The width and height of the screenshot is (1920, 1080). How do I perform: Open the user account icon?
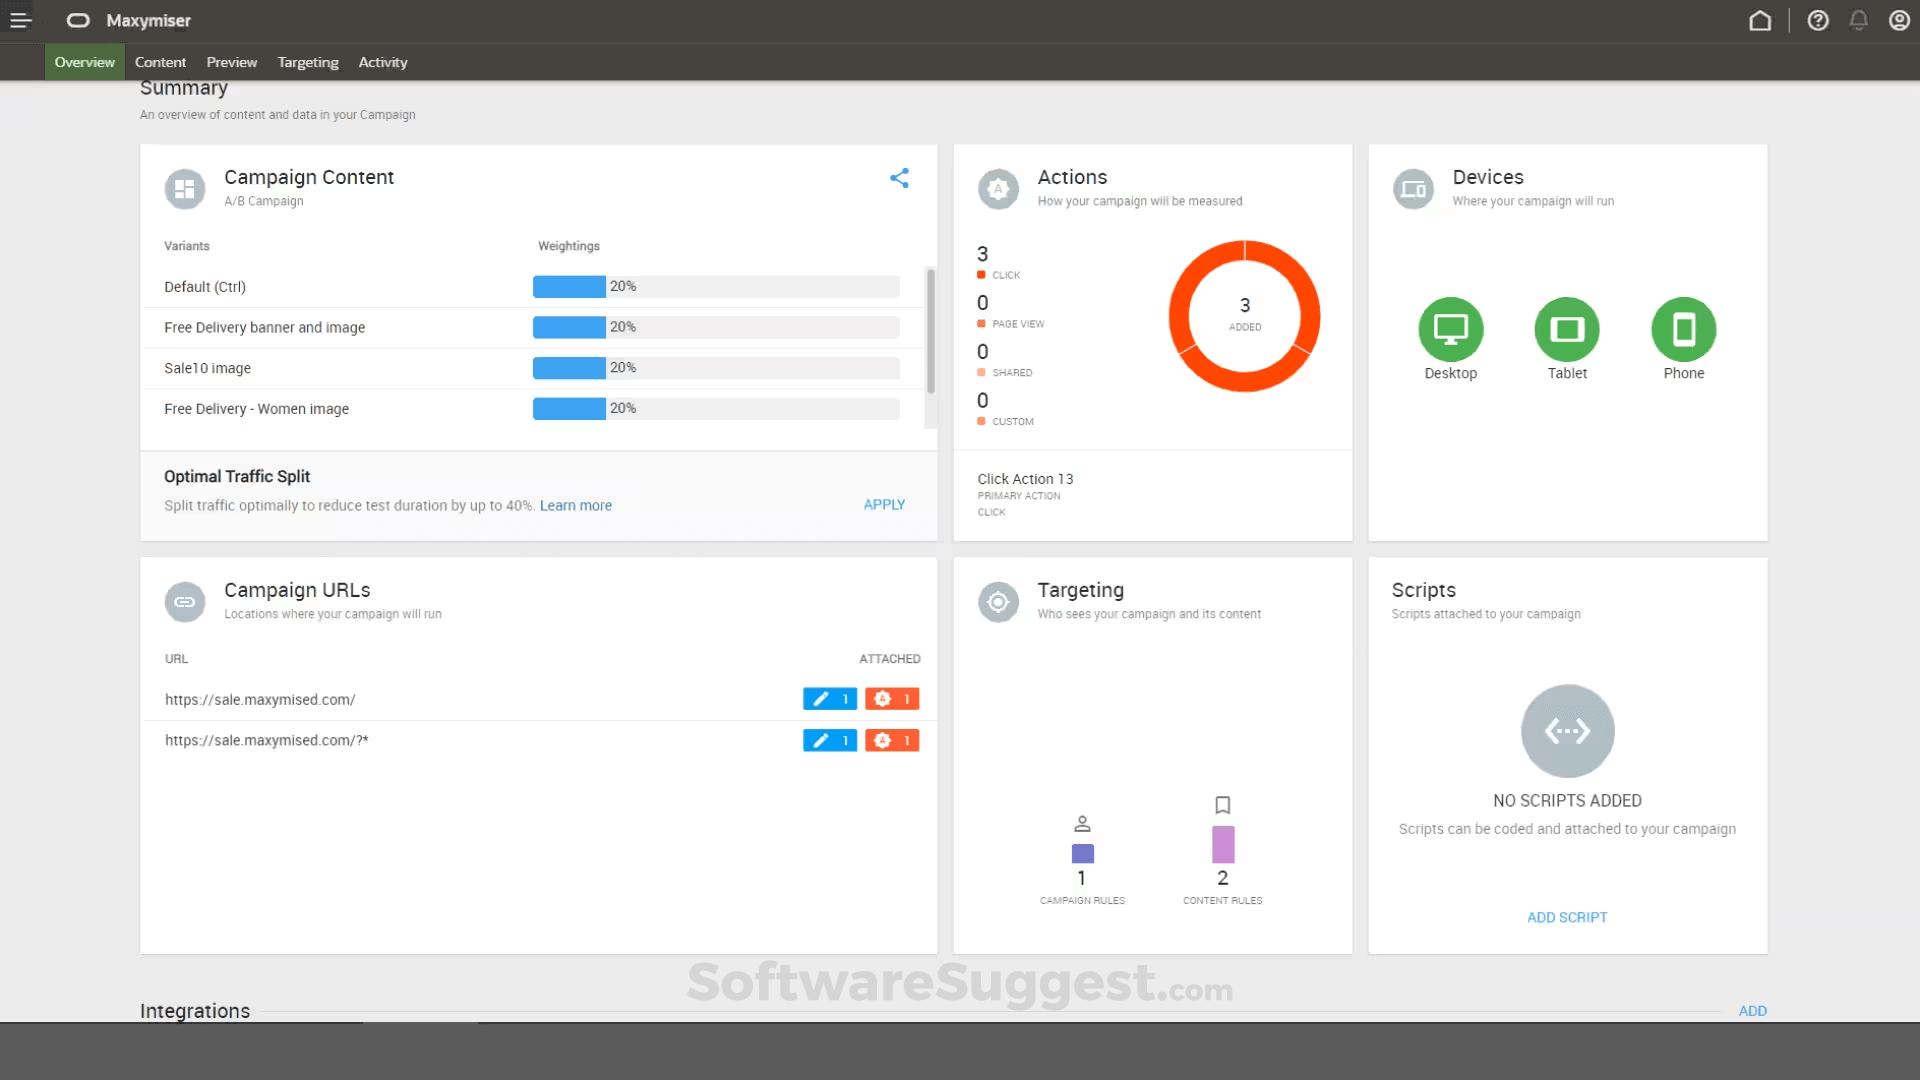pyautogui.click(x=1900, y=20)
